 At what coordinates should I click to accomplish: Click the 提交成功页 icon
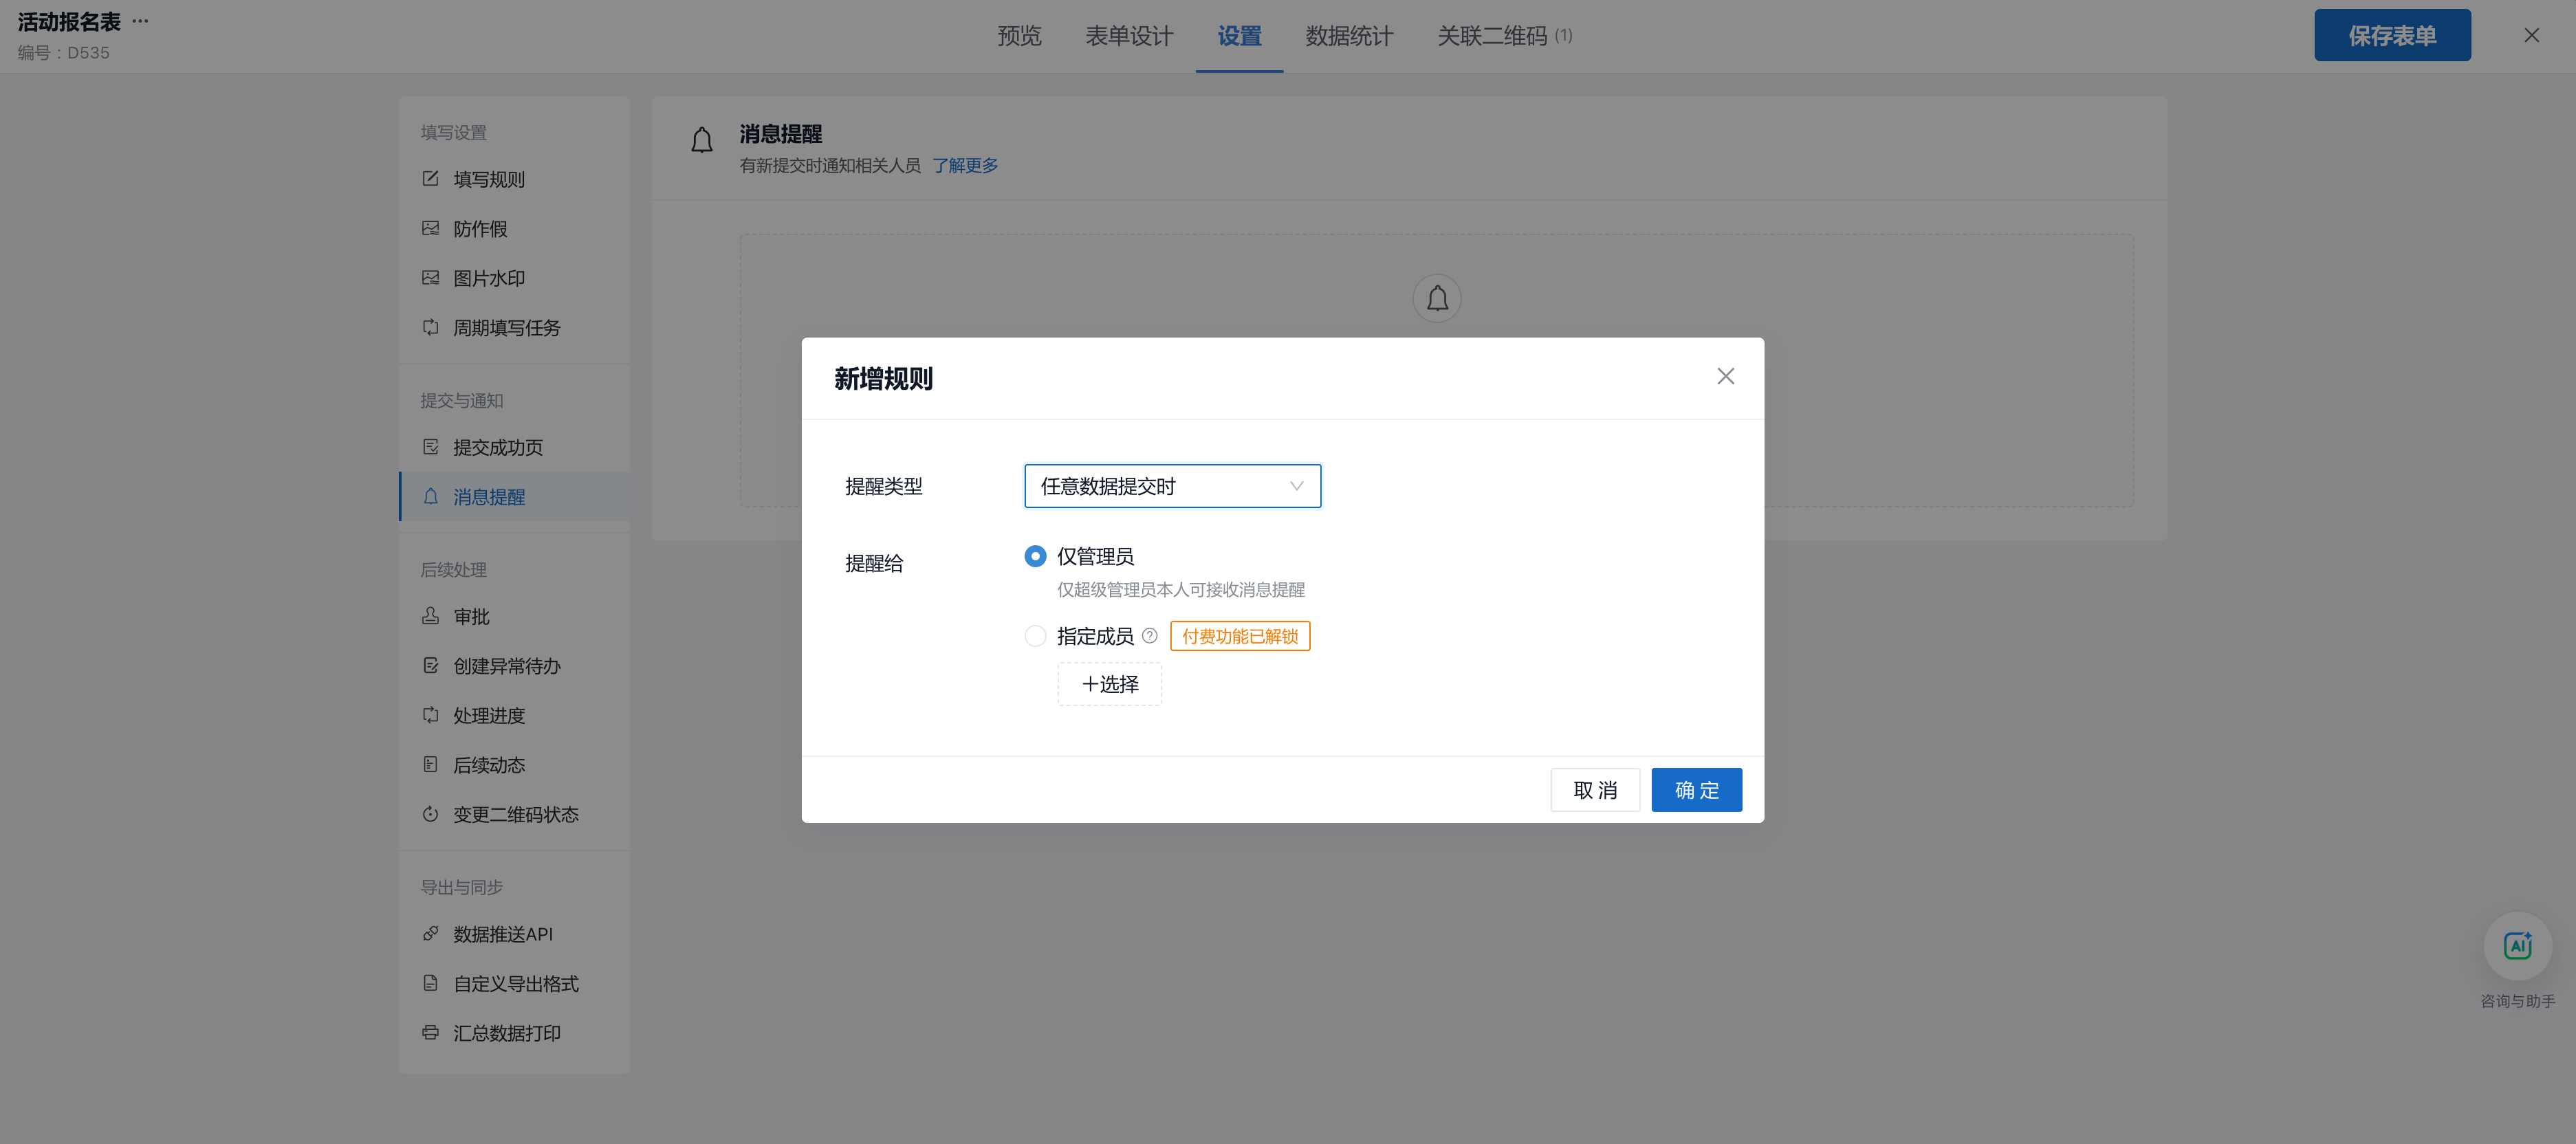[430, 447]
